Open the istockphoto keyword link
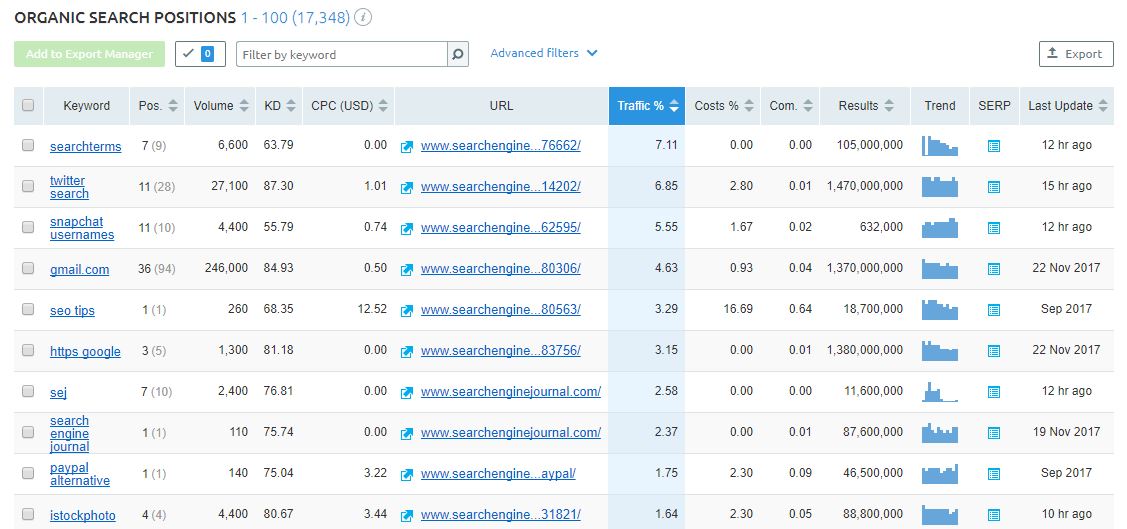Image resolution: width=1127 pixels, height=529 pixels. click(83, 515)
